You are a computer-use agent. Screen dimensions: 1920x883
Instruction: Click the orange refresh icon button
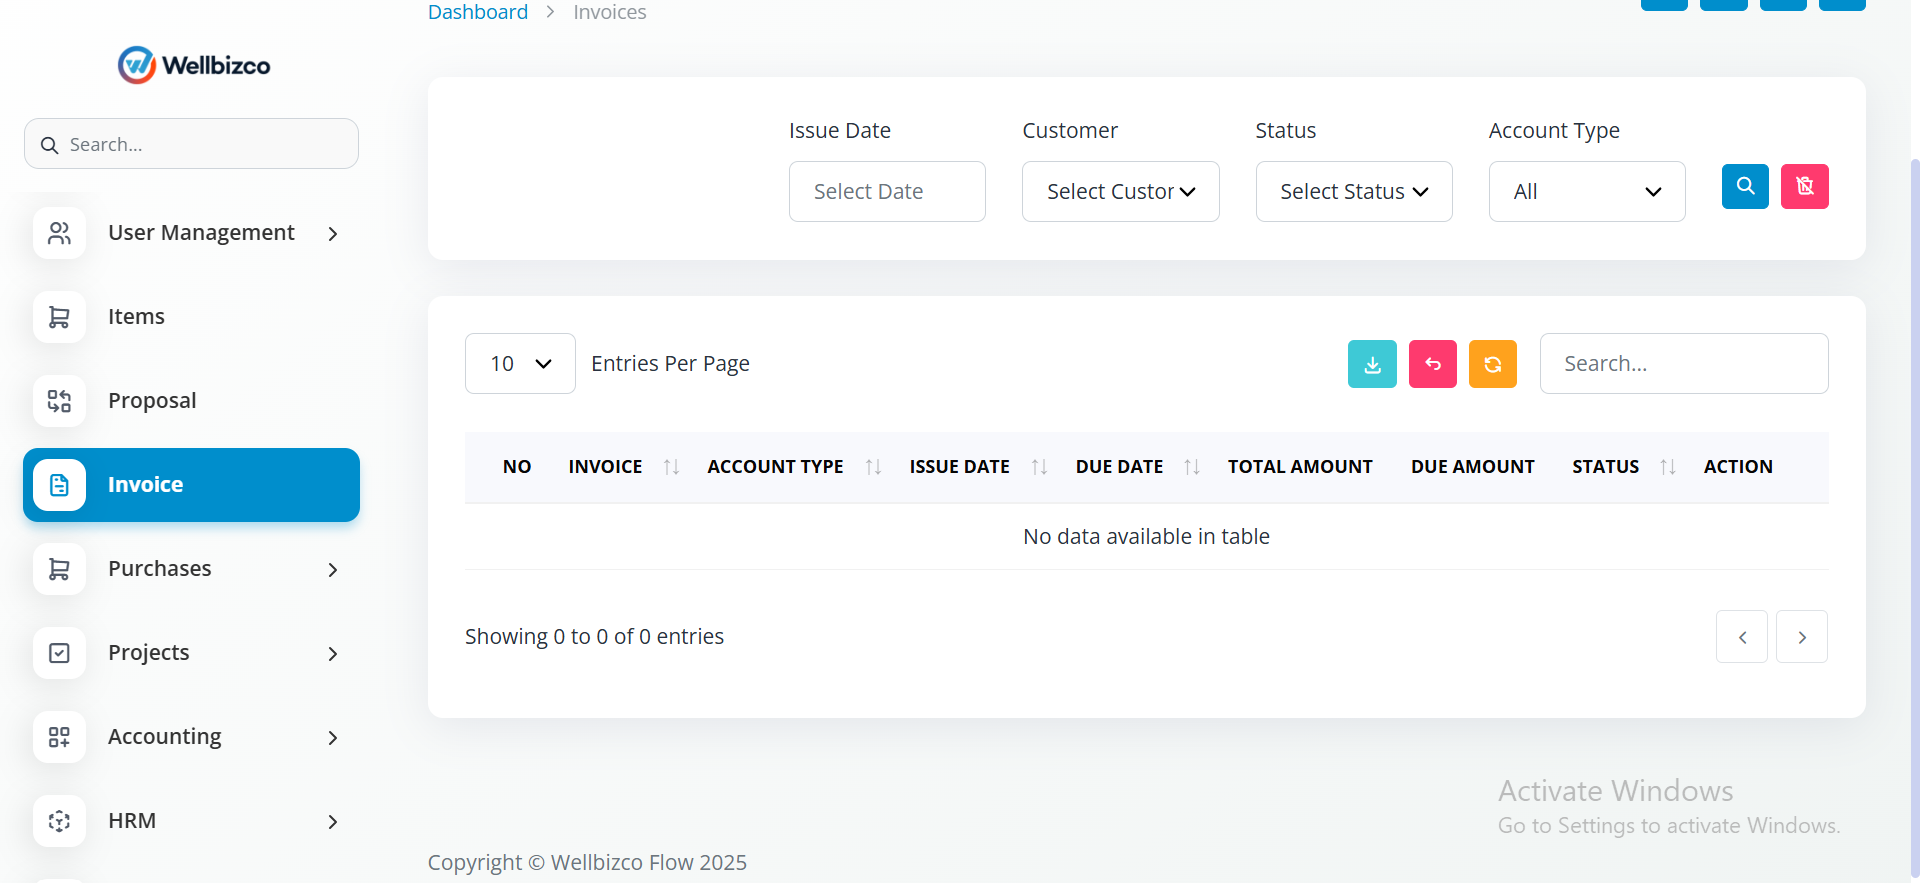coord(1493,364)
